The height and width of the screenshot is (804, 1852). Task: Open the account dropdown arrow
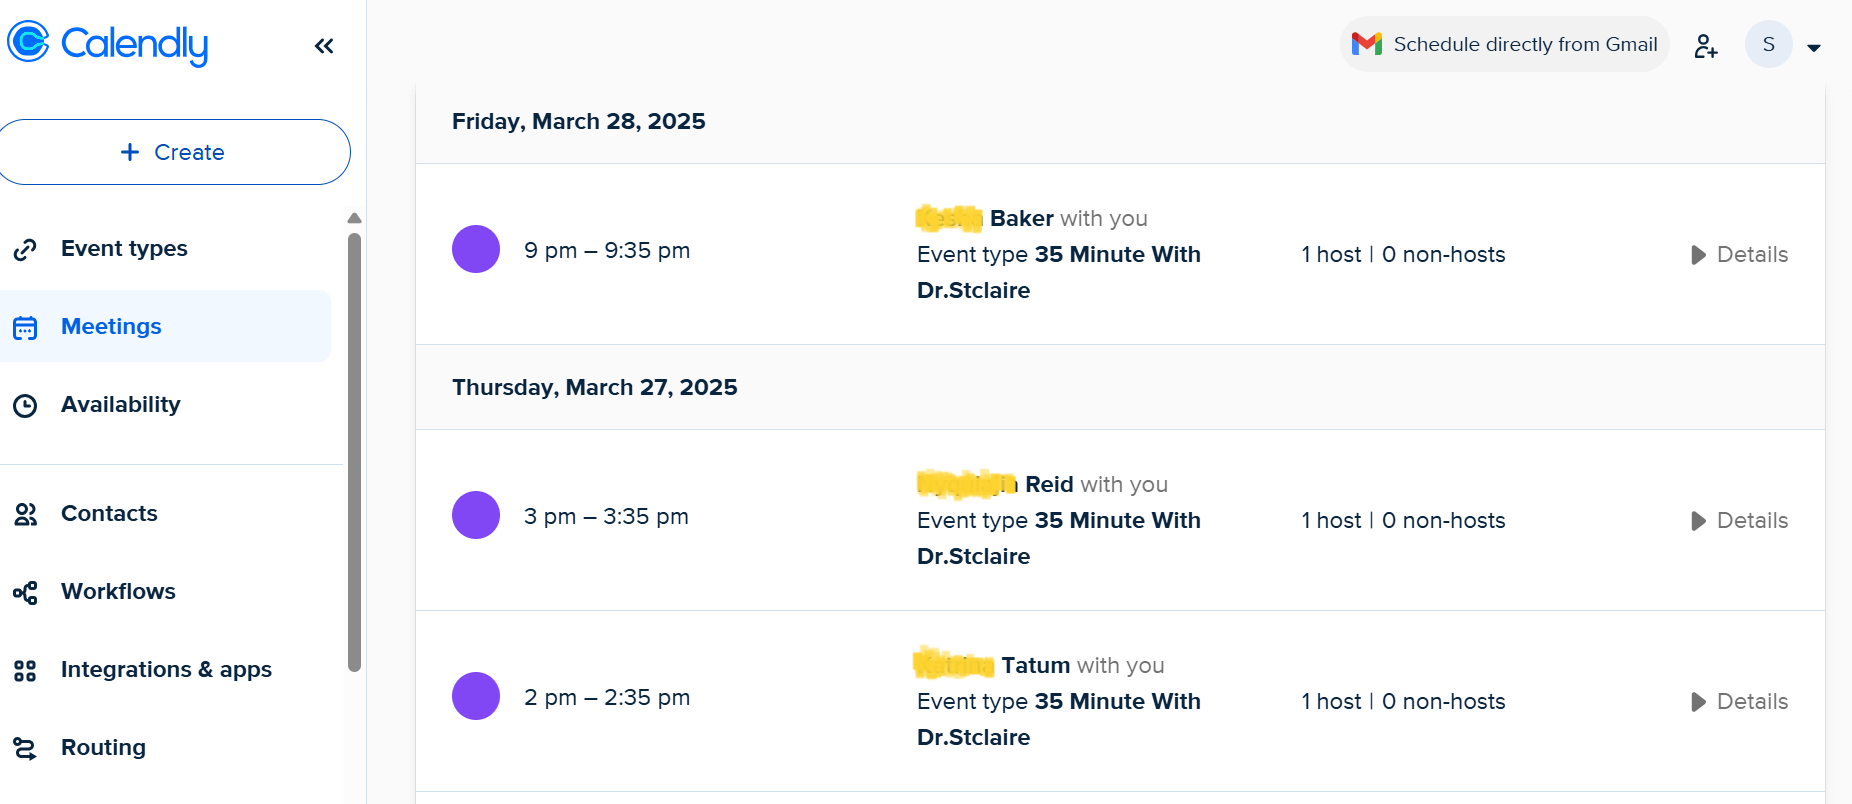(1816, 46)
